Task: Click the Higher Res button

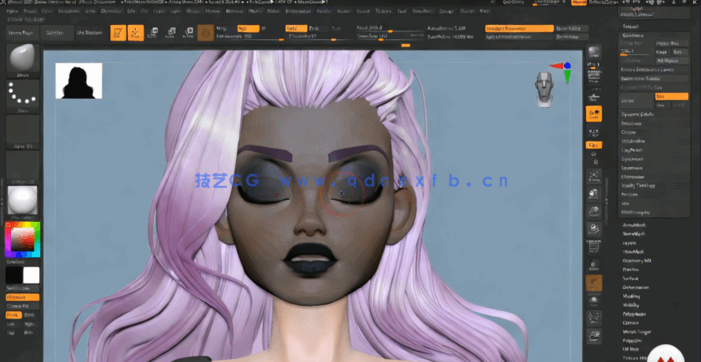Action: click(671, 43)
